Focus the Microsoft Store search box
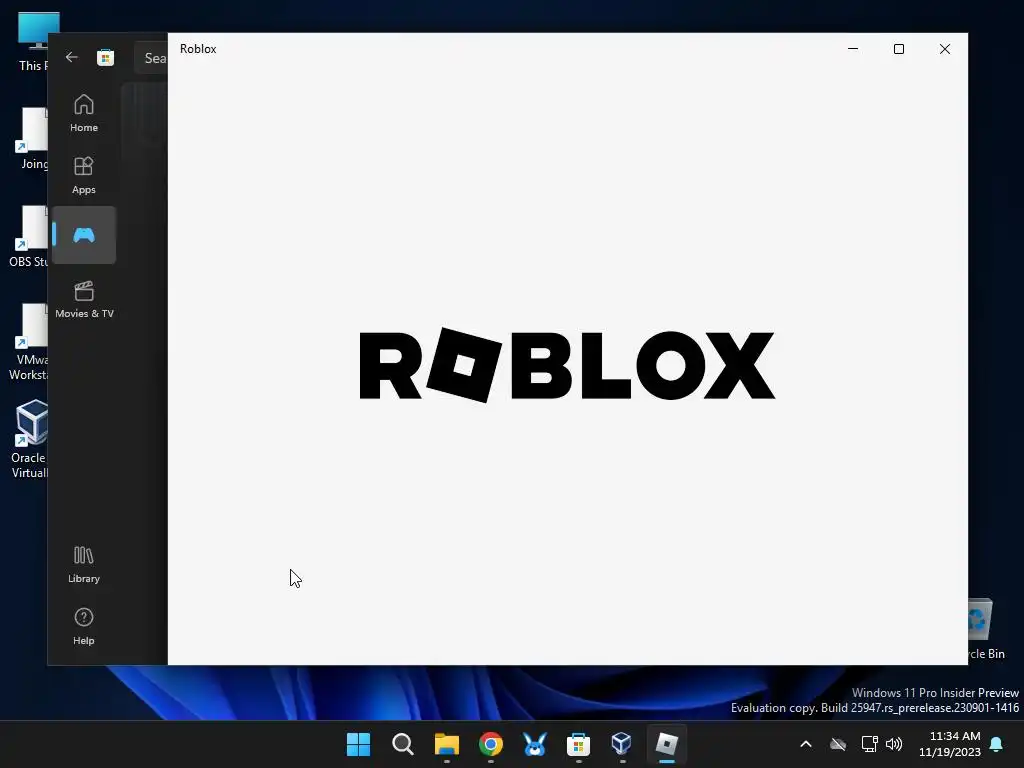 pyautogui.click(x=152, y=58)
